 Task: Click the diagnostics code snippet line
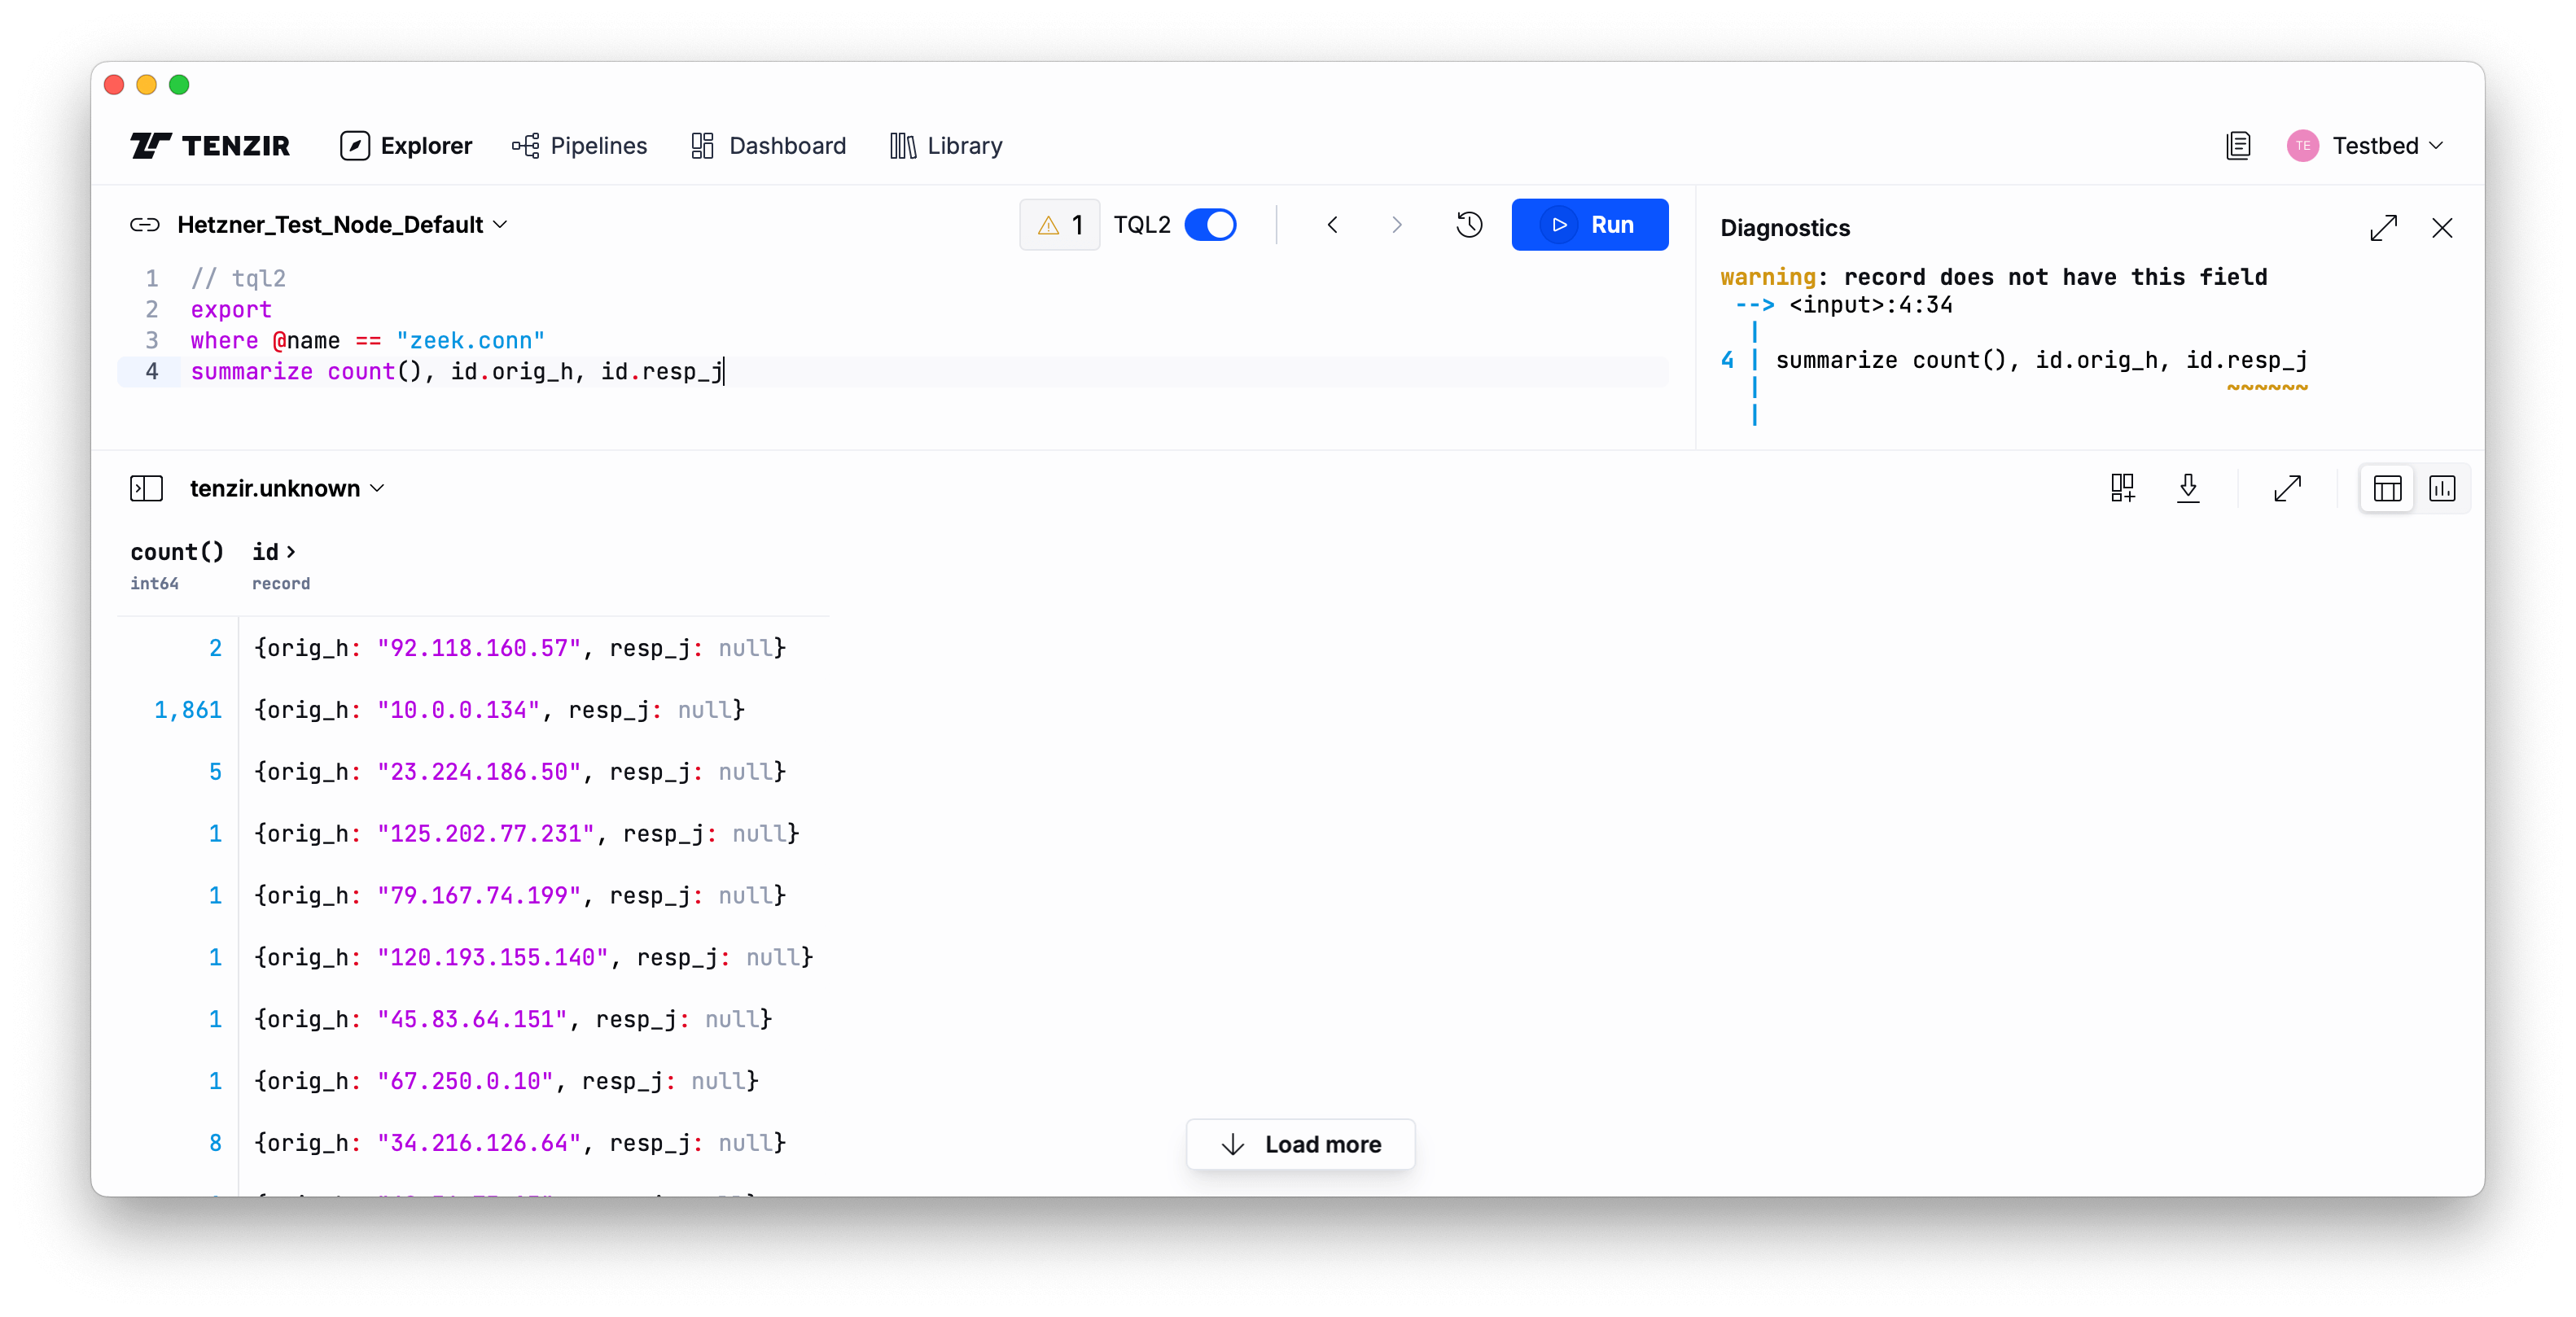pos(2041,360)
